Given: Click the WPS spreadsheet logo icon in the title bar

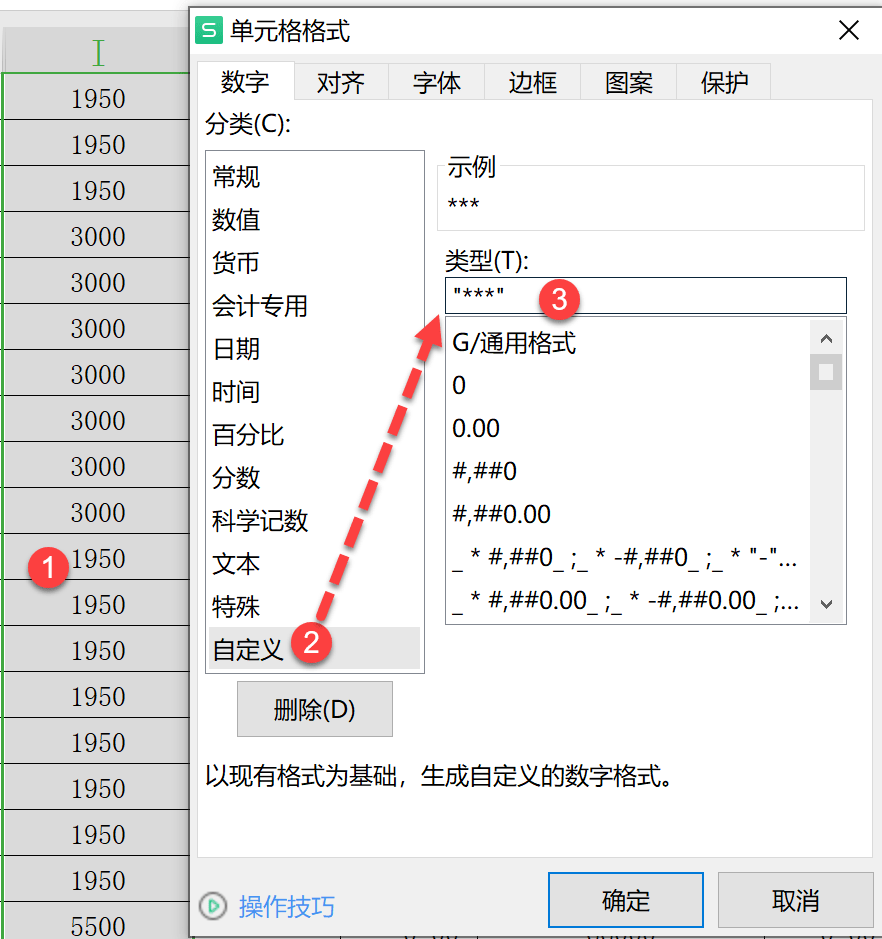Looking at the screenshot, I should coord(210,31).
